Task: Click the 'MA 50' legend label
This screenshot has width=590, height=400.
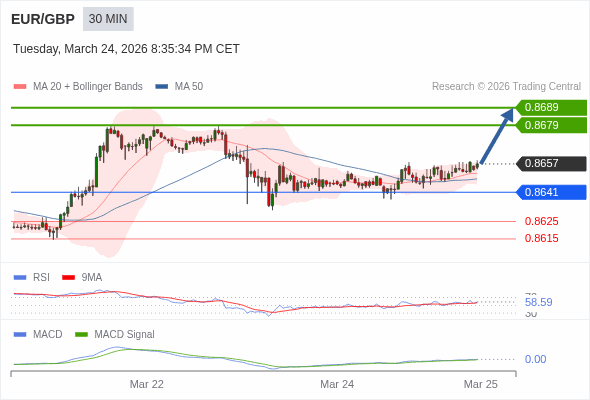Action: click(x=189, y=87)
